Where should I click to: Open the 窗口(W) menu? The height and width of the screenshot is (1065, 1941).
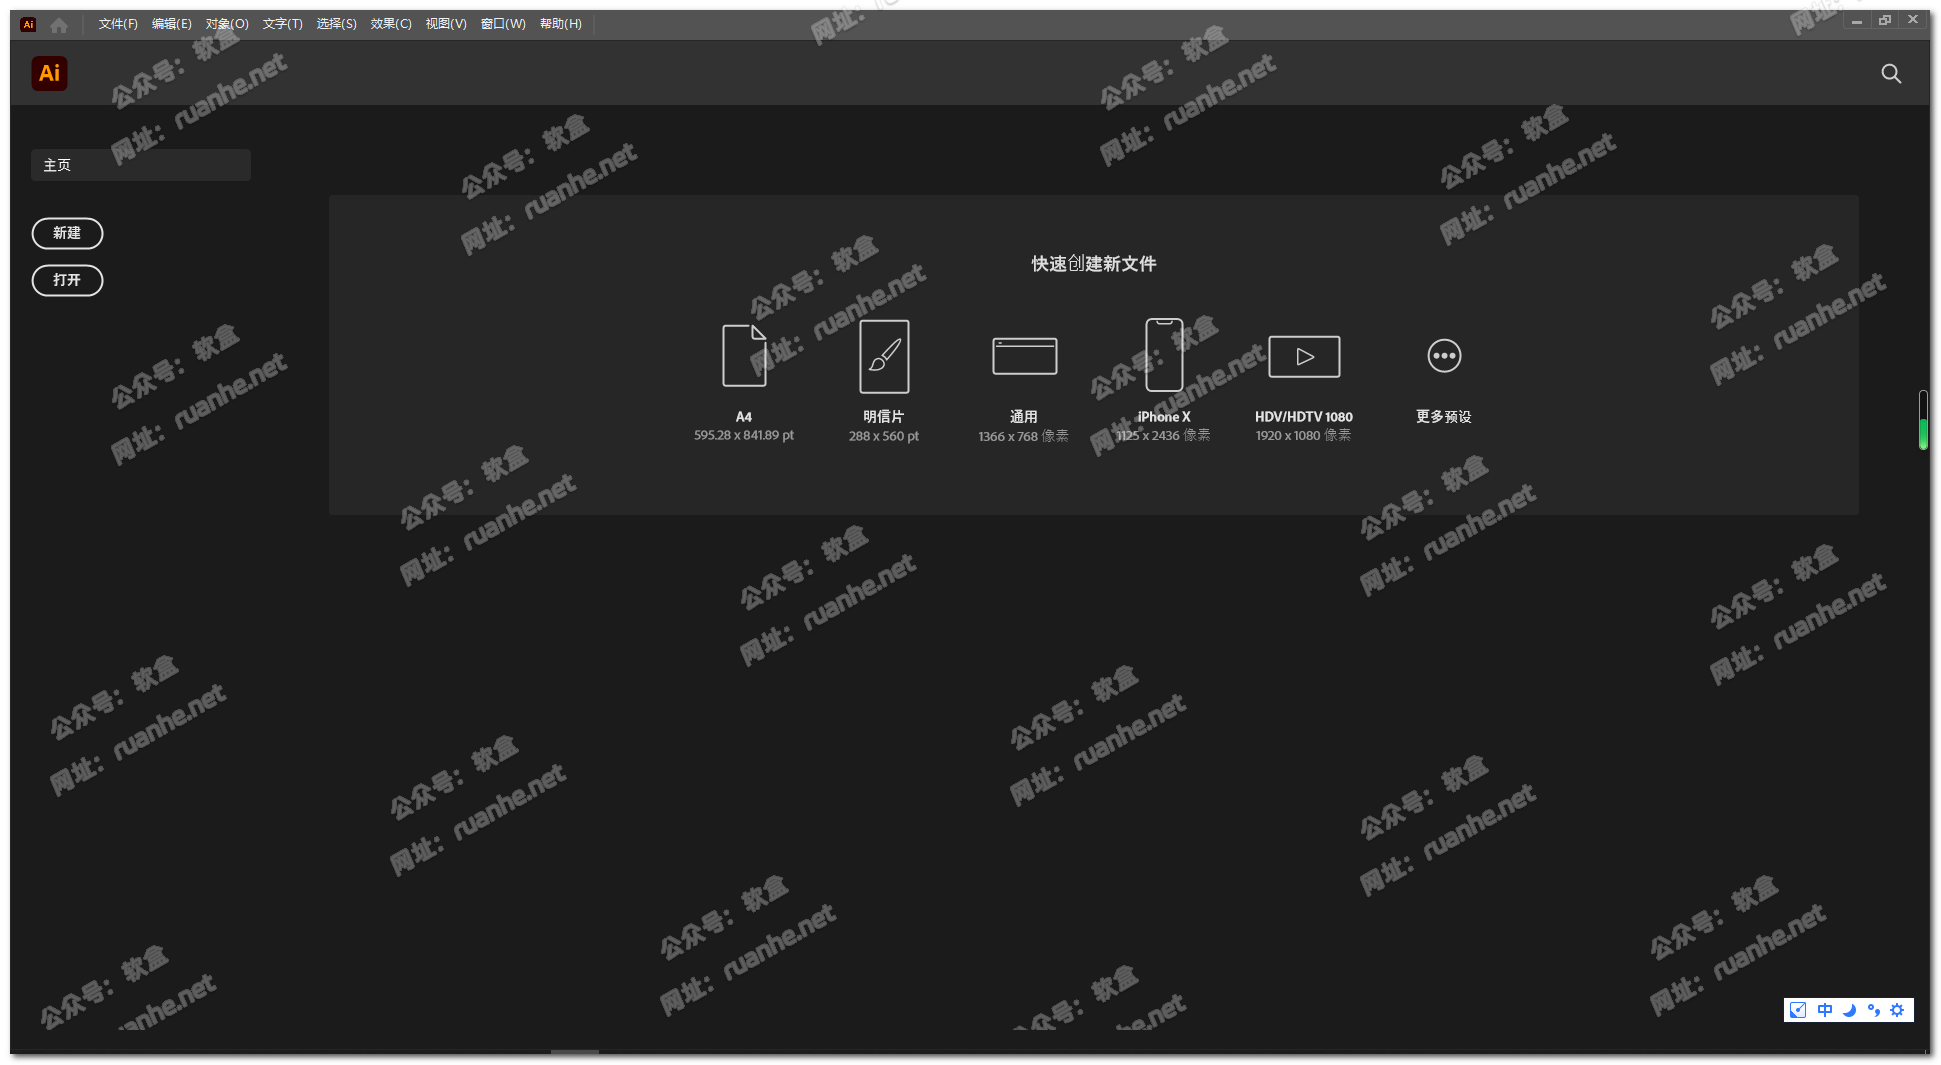tap(503, 24)
